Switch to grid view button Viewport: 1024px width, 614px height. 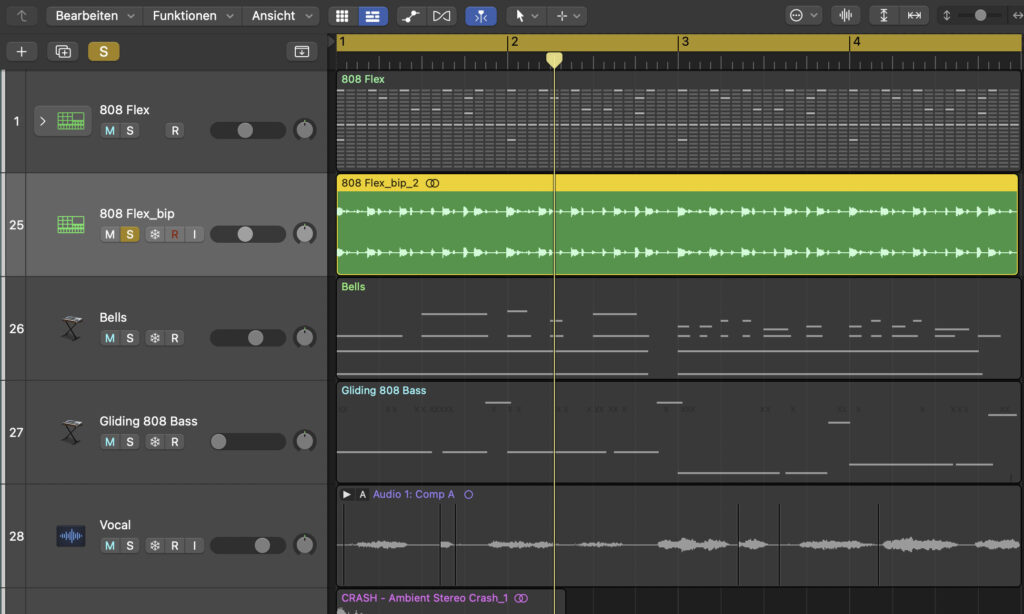pos(342,16)
